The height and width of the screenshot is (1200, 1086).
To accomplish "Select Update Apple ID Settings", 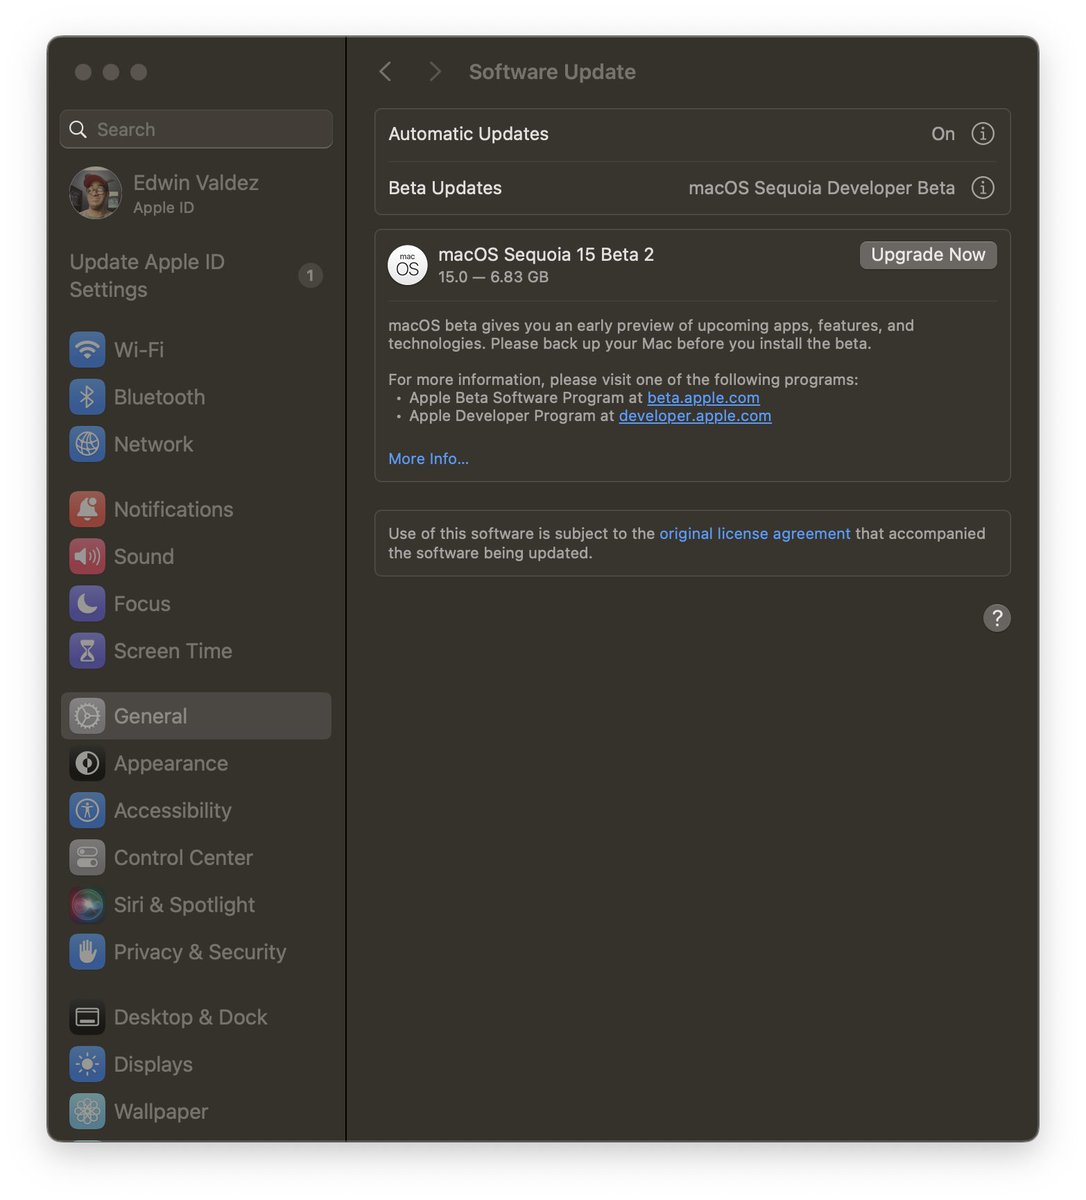I will click(146, 275).
